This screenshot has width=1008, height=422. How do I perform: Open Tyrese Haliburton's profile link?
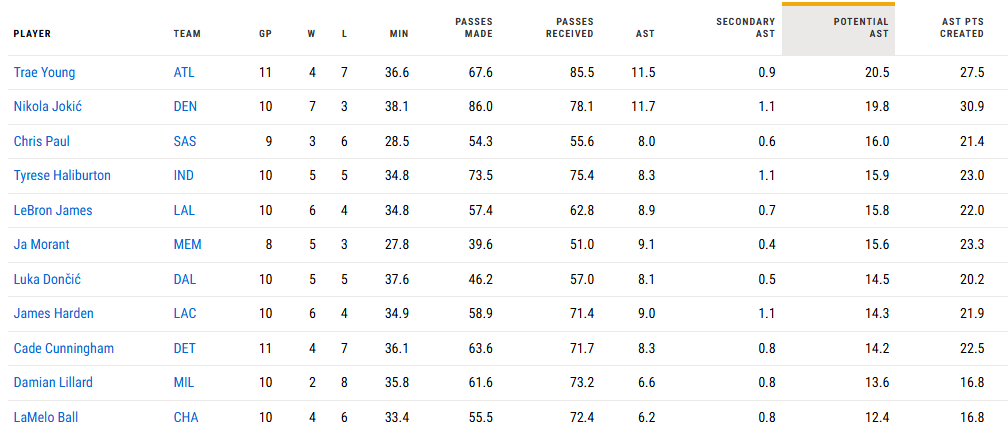pos(62,176)
